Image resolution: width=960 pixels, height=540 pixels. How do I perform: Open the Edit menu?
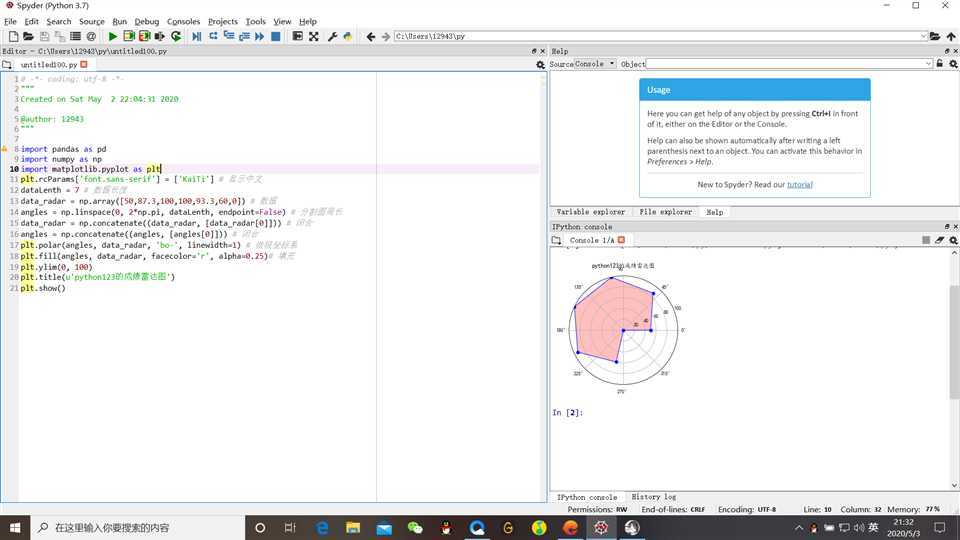[x=31, y=21]
